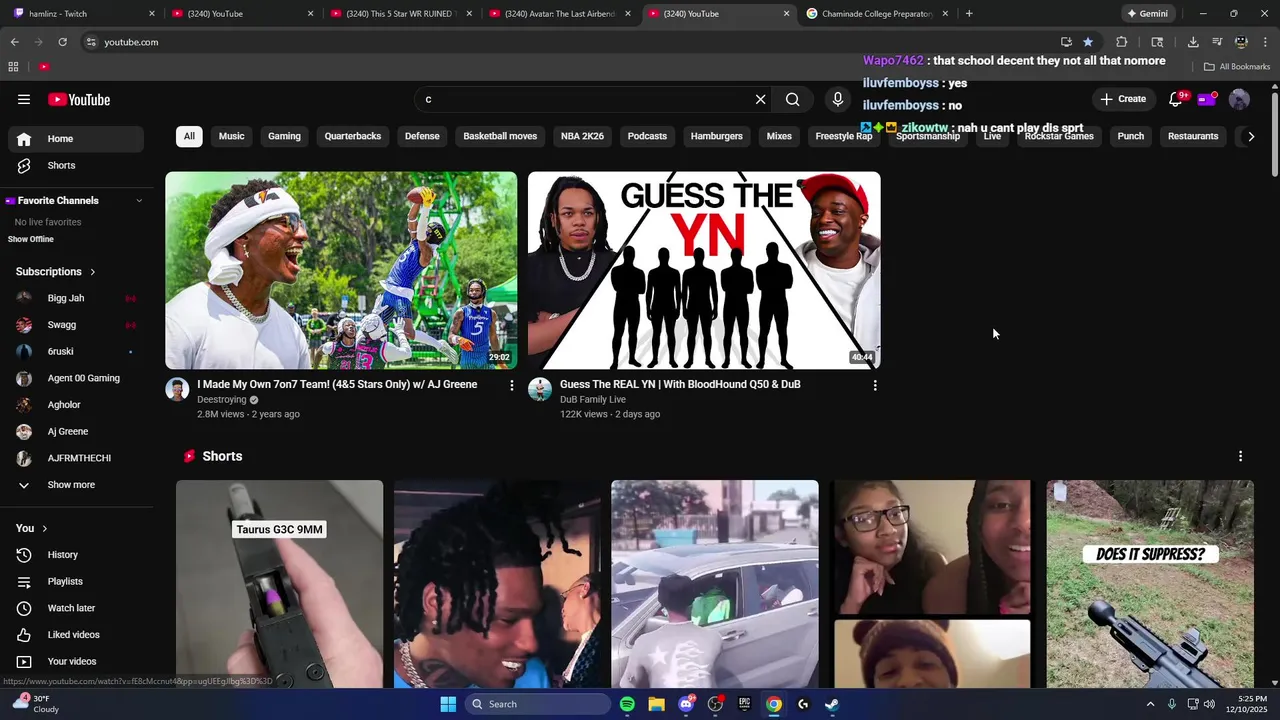The height and width of the screenshot is (720, 1280).
Task: Open Chrome extensions puzzle icon
Action: pos(1121,42)
